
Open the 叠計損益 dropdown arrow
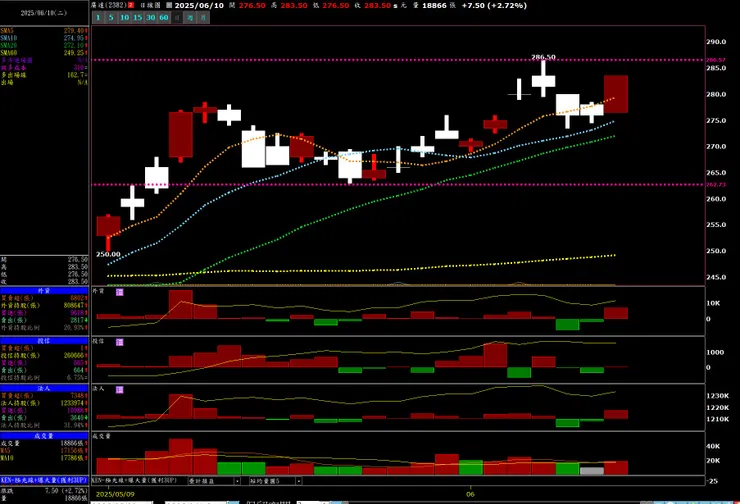point(237,481)
